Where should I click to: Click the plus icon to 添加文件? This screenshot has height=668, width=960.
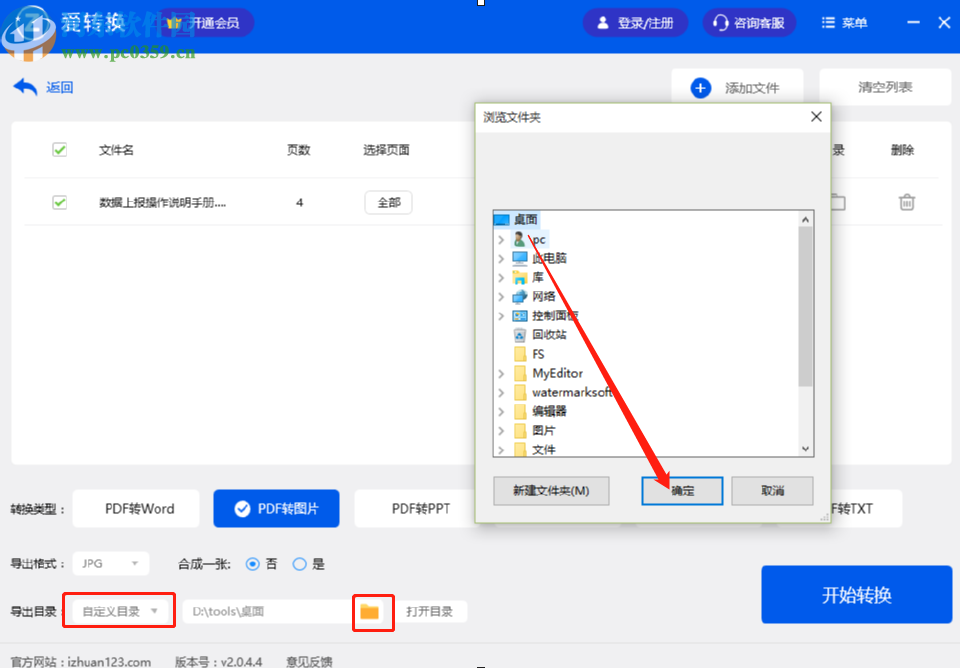tap(699, 87)
